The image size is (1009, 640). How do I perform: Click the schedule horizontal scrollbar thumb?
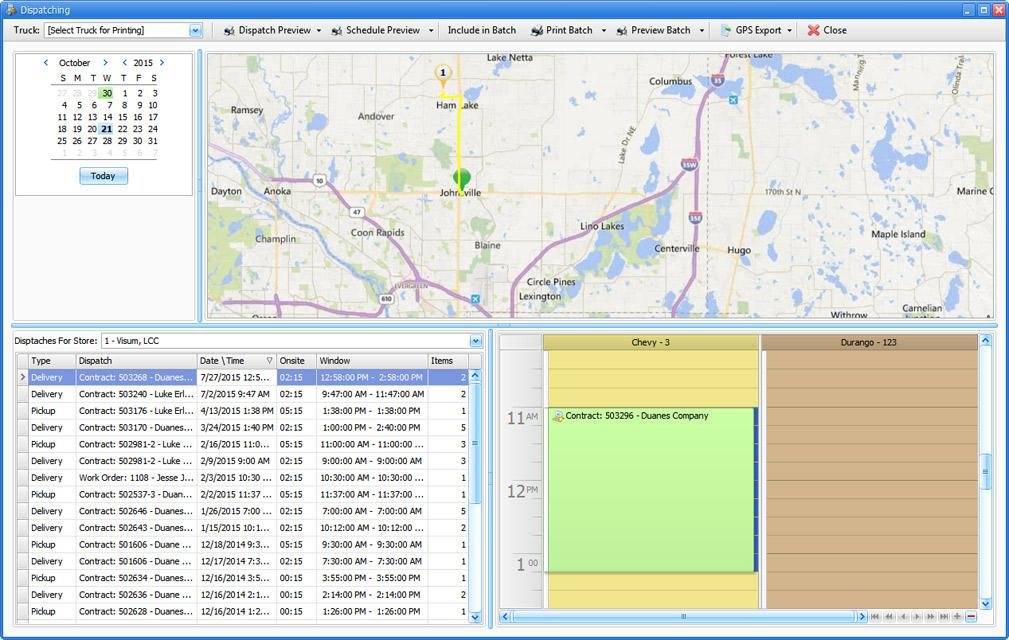coord(684,617)
